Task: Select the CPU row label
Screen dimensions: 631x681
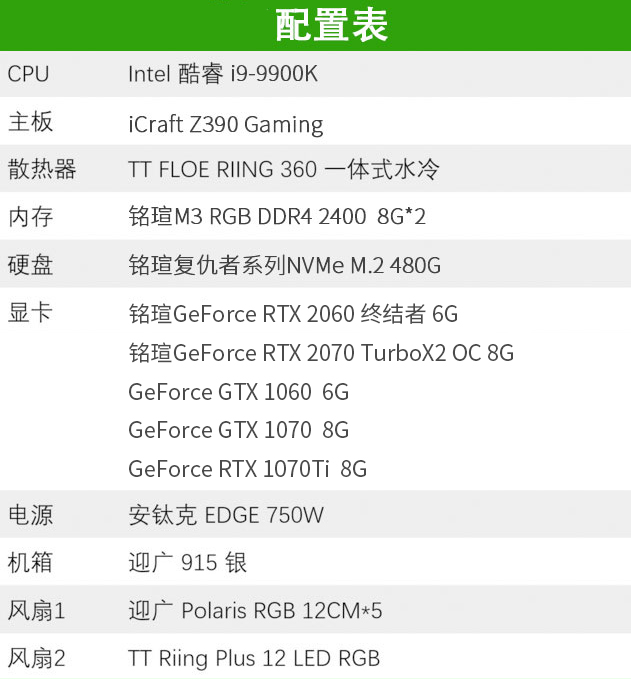Action: pos(28,74)
